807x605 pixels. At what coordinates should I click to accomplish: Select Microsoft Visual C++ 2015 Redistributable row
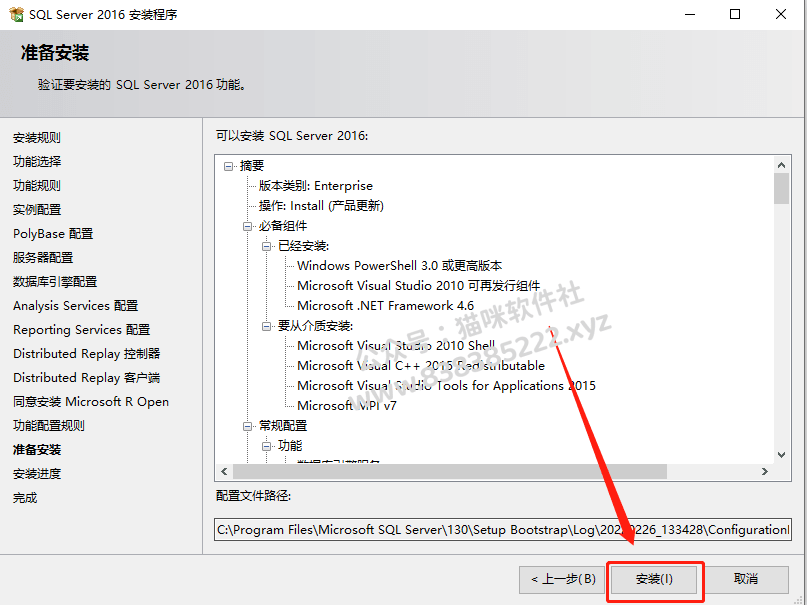[421, 366]
